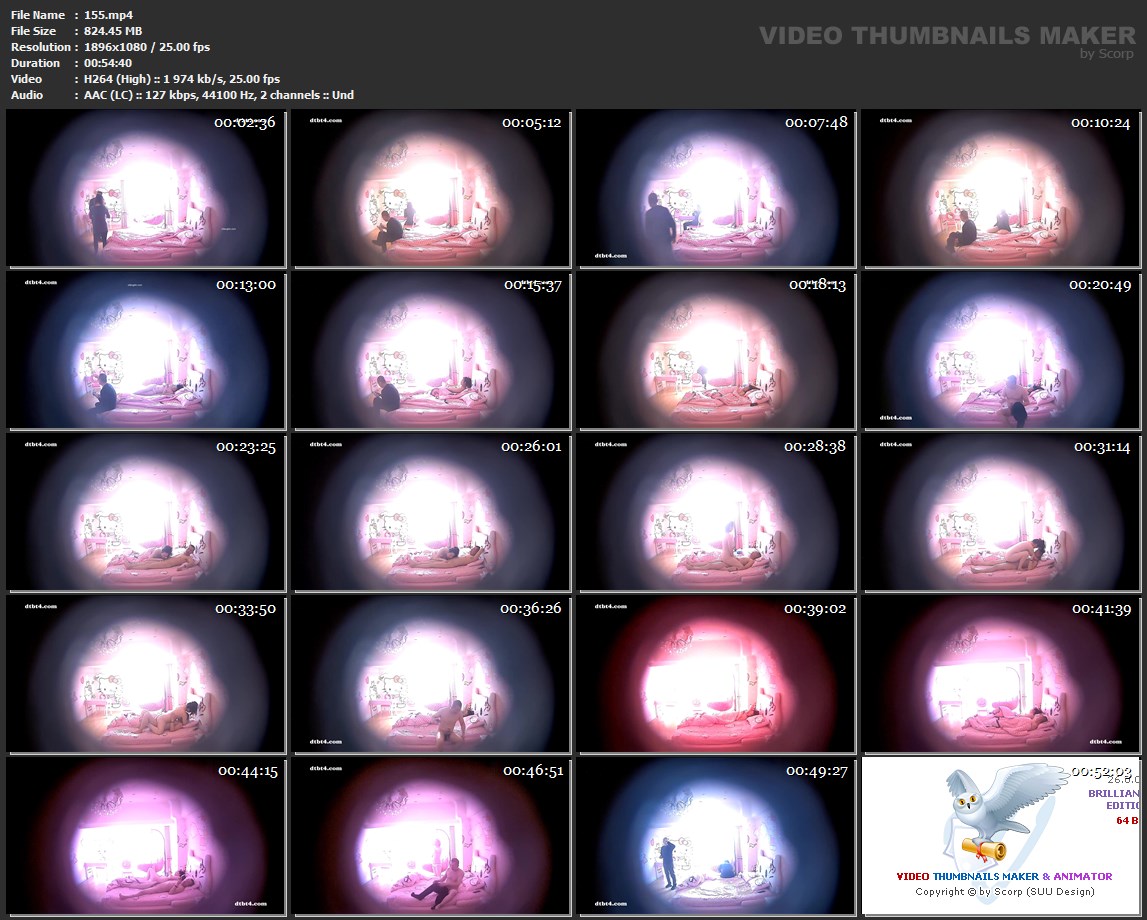
Task: Select the thumbnail stamped 00:02:36
Action: click(x=146, y=188)
